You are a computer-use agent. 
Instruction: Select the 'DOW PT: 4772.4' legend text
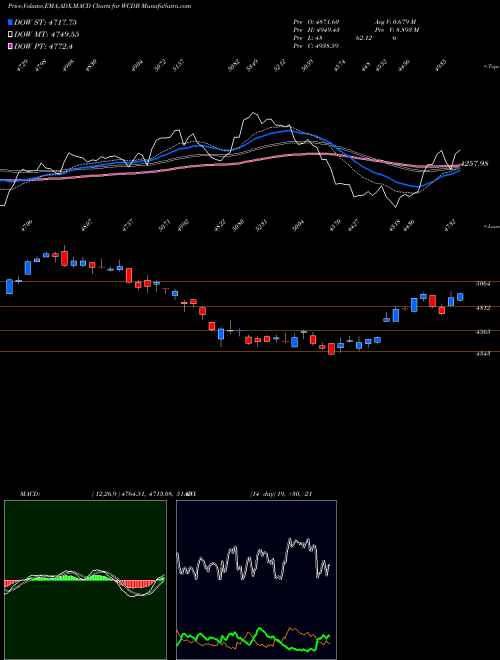point(44,46)
